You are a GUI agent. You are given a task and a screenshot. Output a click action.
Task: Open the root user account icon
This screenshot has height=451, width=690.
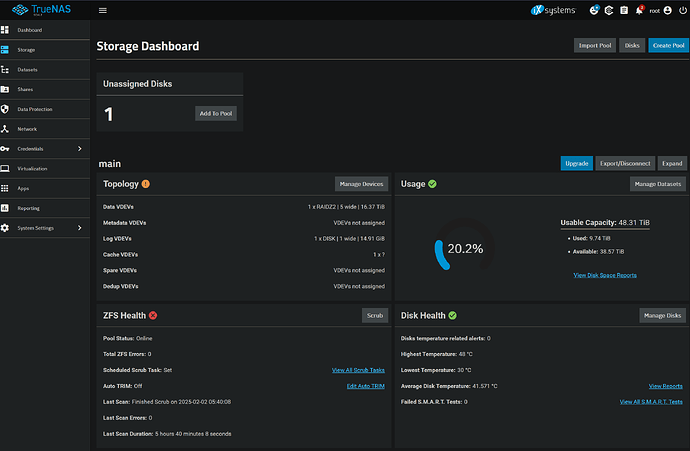[668, 11]
